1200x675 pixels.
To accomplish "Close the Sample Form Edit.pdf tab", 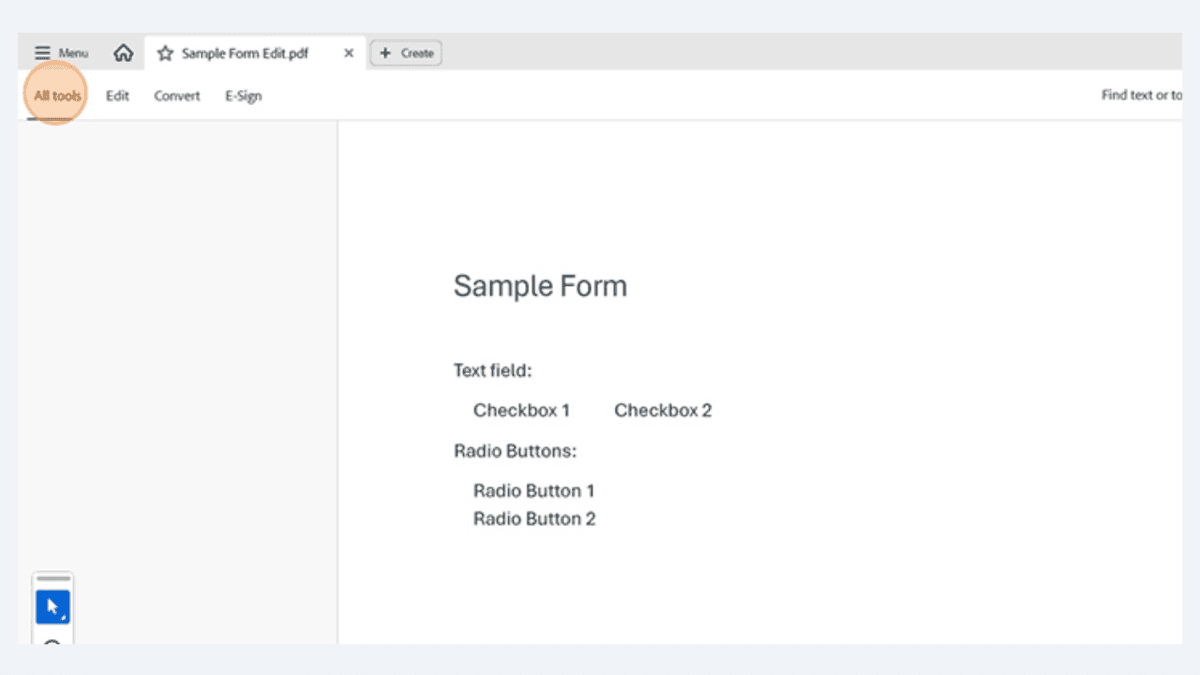I will click(348, 53).
